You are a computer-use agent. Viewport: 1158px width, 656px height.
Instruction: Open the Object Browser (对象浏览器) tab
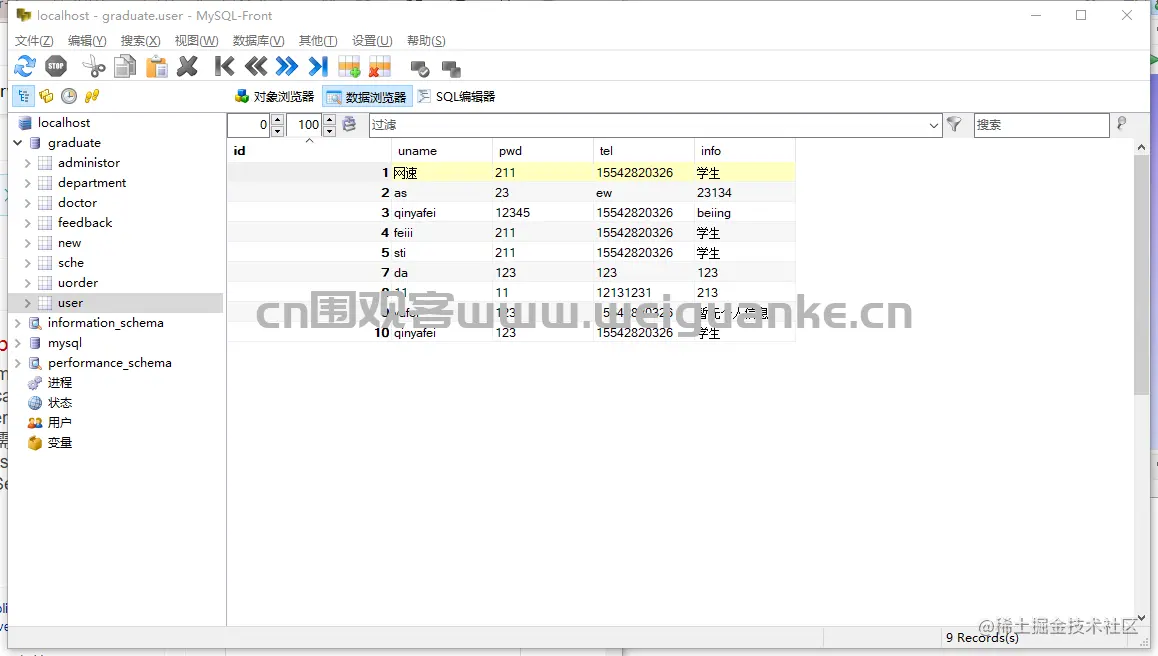274,97
